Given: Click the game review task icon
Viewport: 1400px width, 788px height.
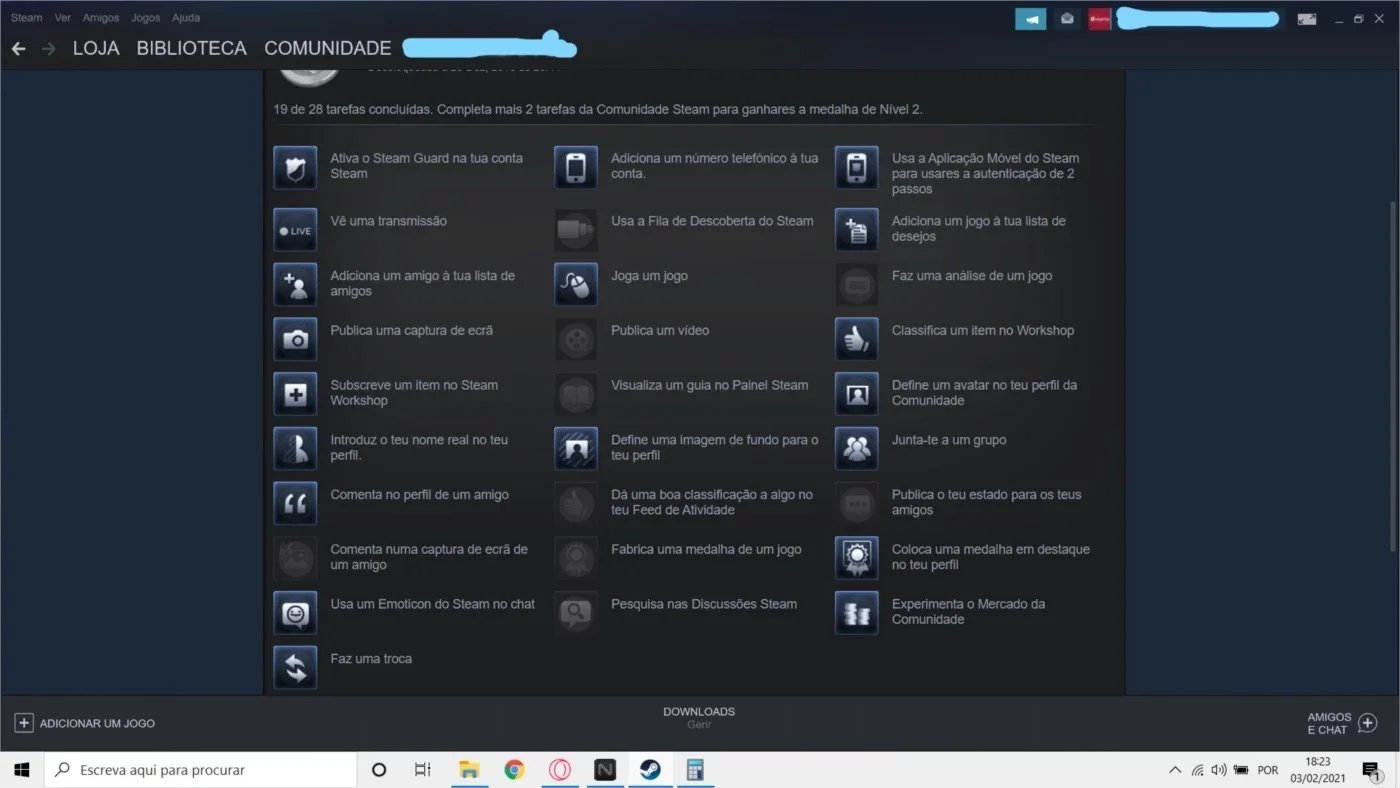Looking at the screenshot, I should 857,285.
